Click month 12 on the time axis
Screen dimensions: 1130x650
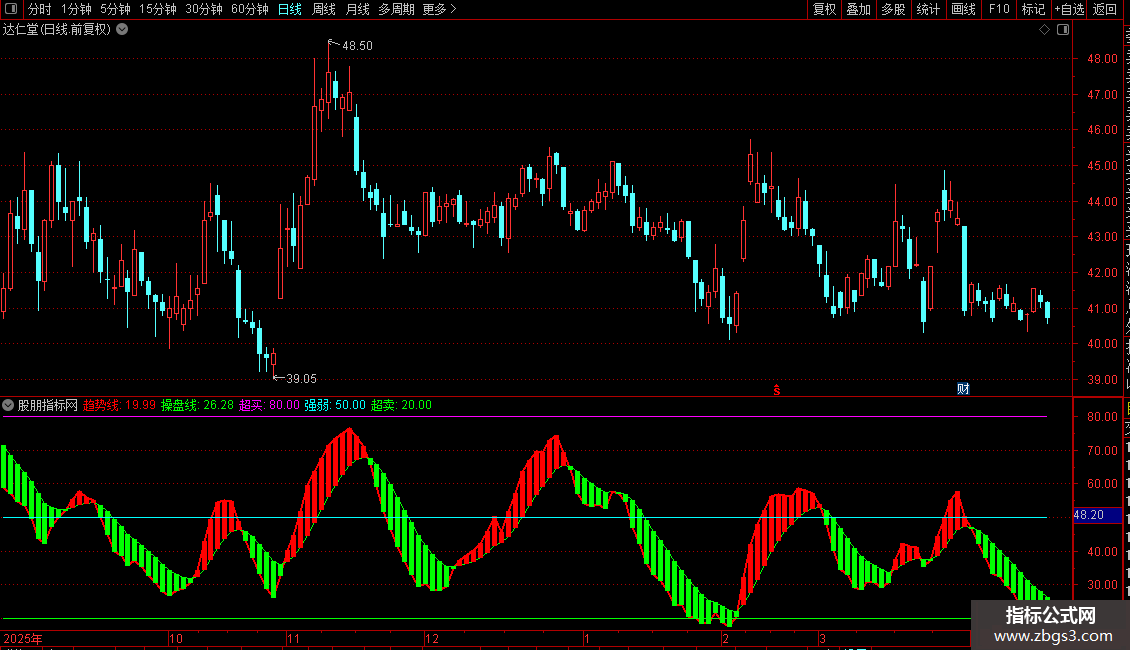432,638
